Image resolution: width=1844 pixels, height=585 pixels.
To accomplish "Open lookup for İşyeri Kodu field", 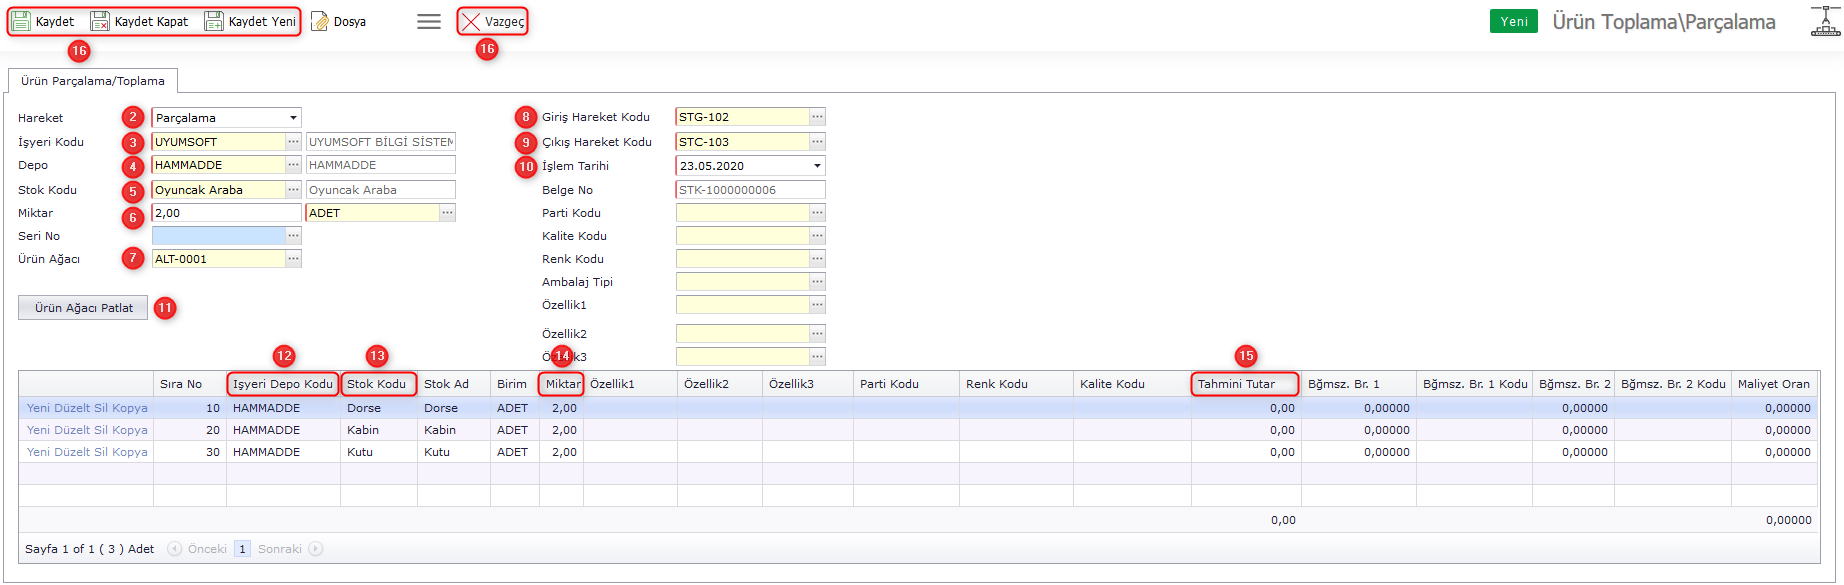I will (293, 142).
